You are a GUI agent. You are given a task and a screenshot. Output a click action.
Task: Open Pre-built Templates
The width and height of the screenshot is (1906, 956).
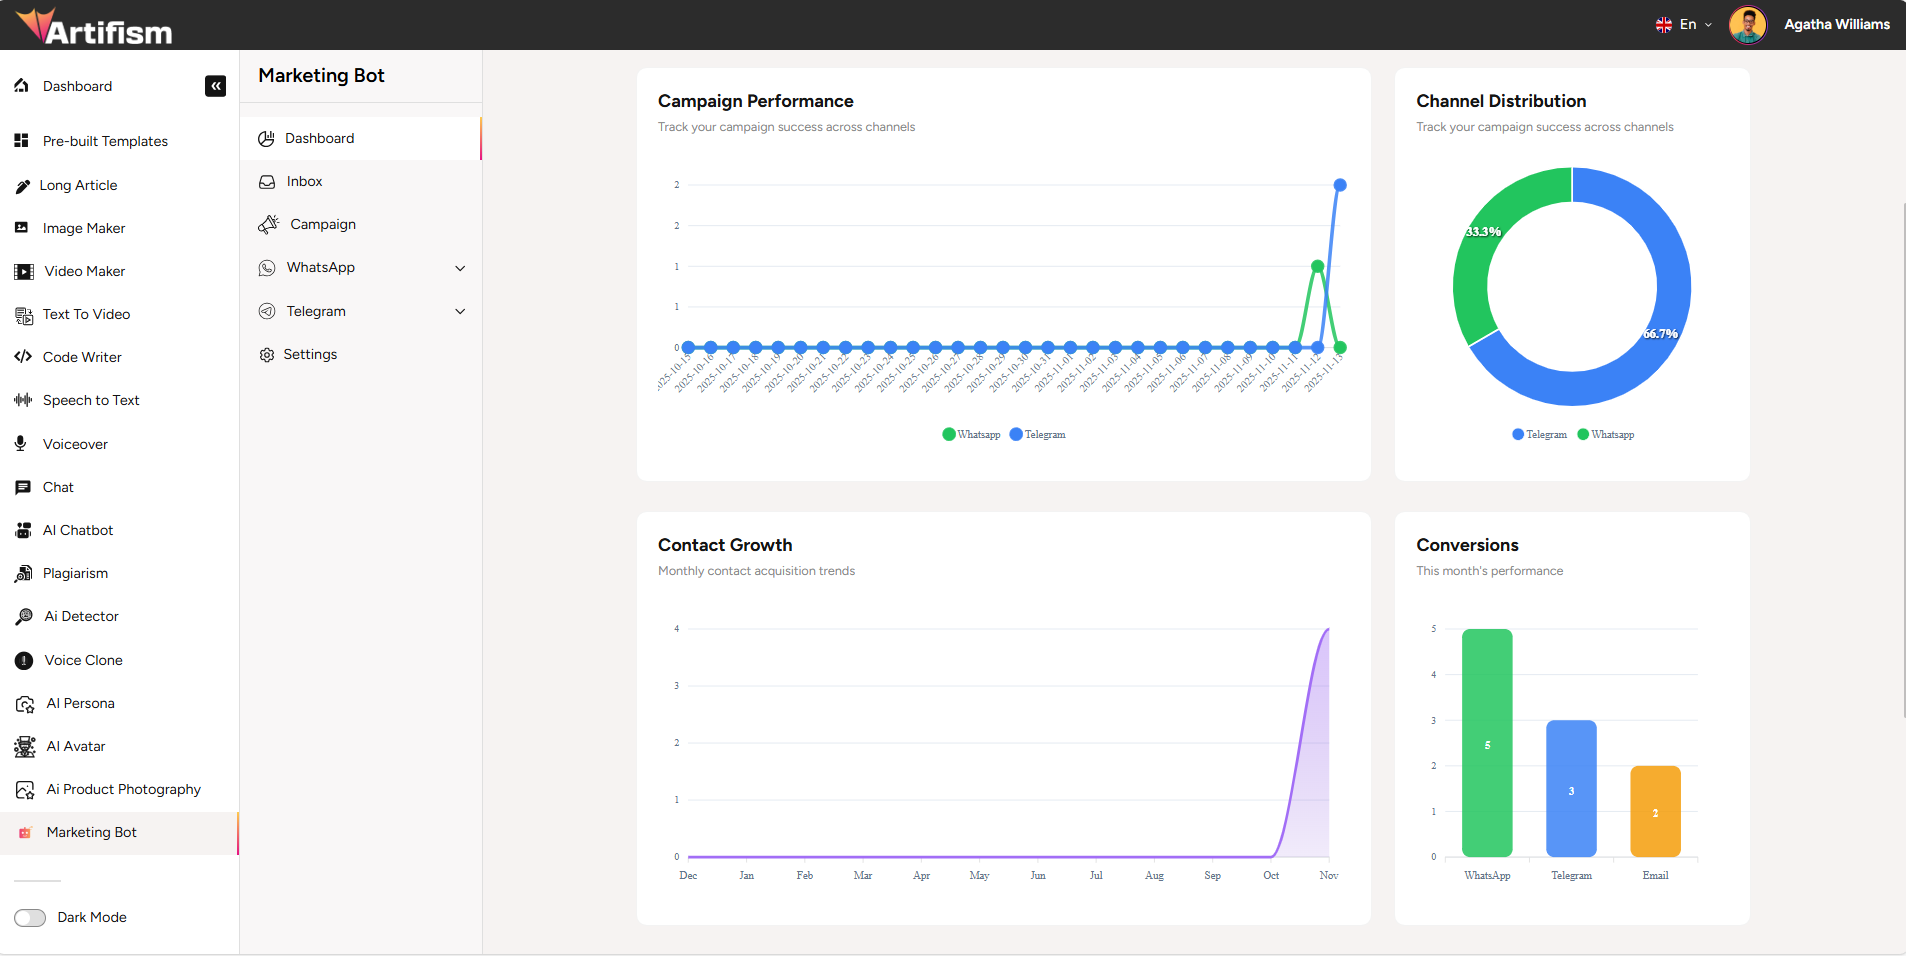pos(105,141)
